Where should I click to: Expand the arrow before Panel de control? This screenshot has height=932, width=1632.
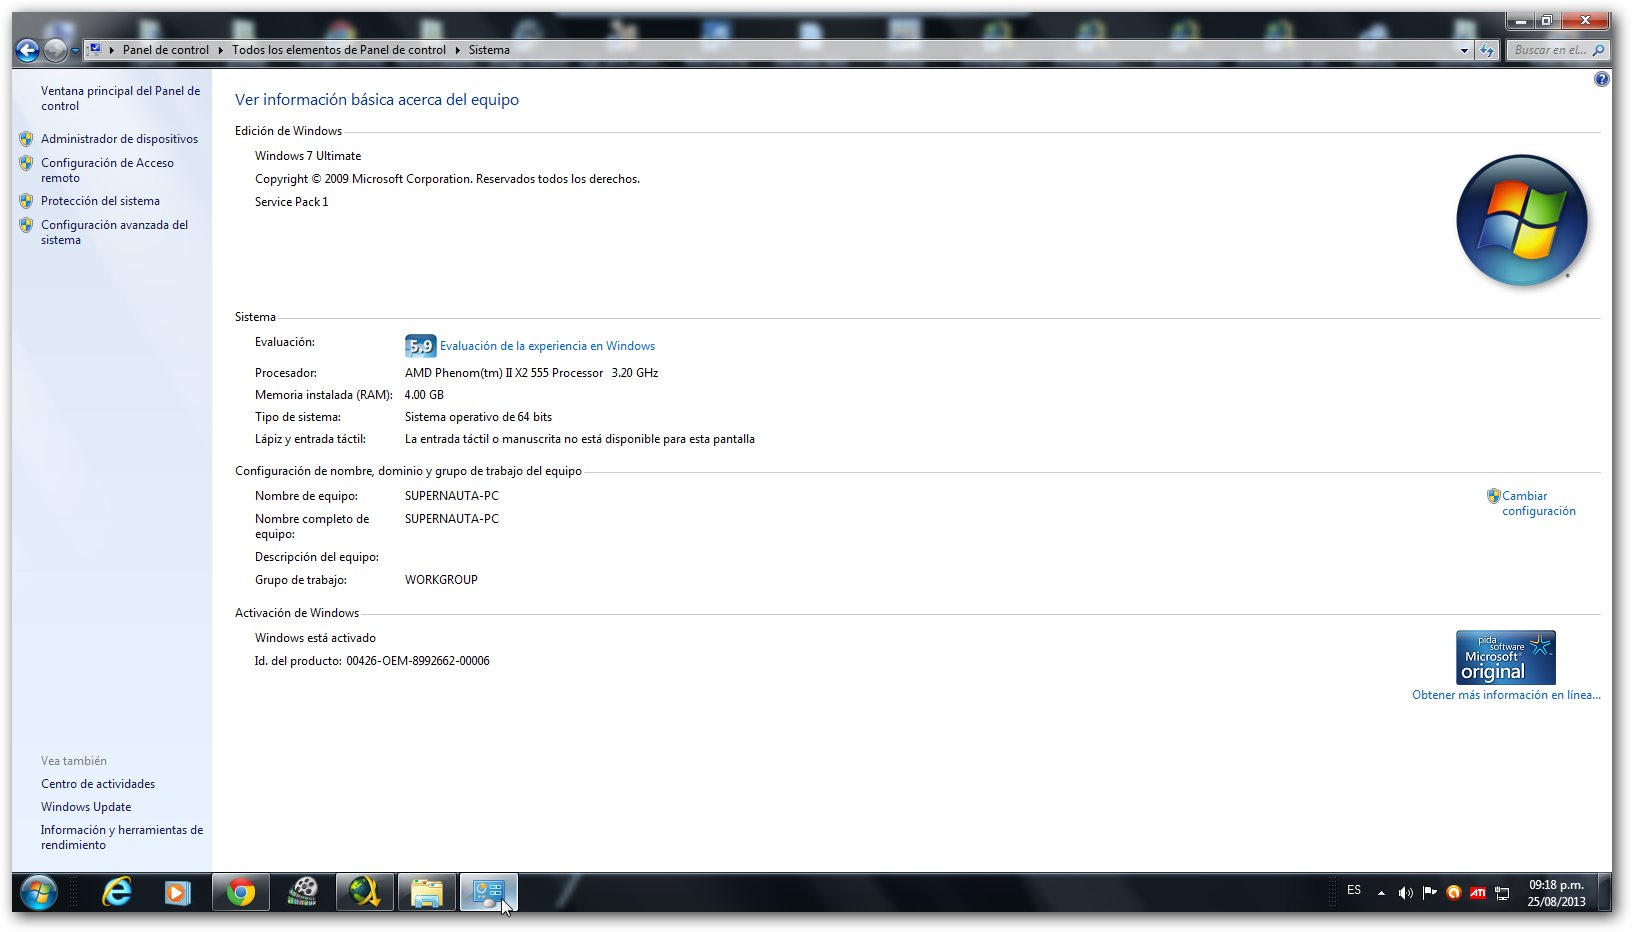pyautogui.click(x=112, y=50)
